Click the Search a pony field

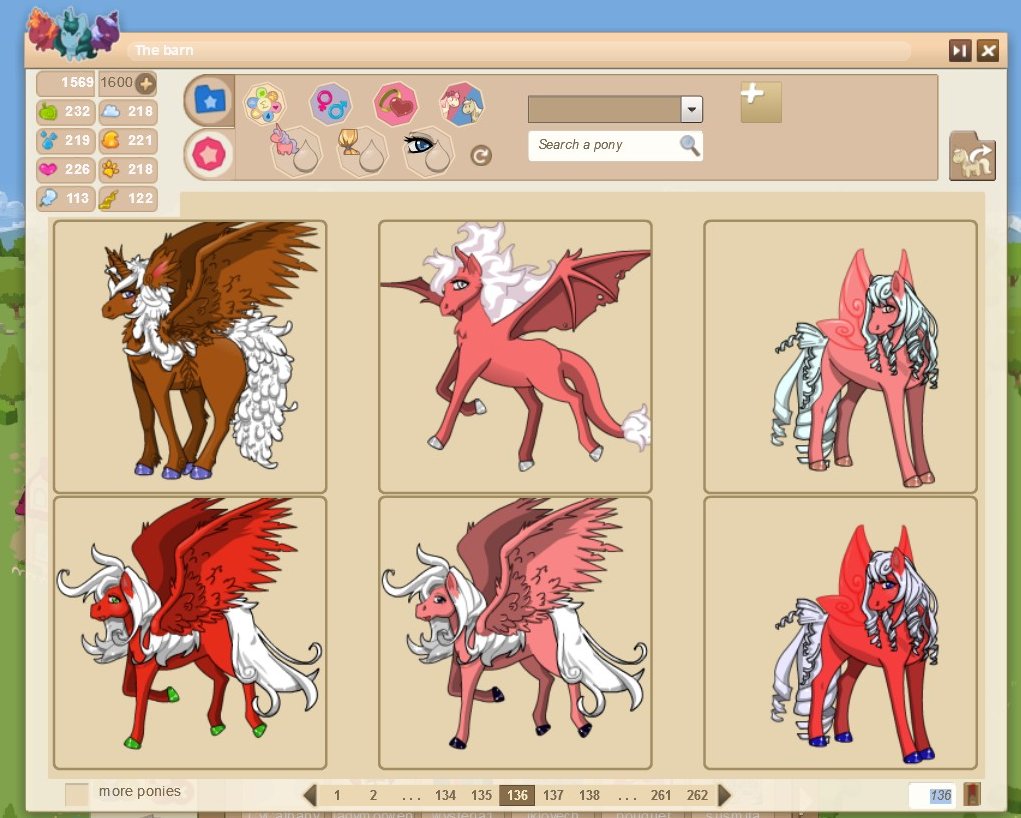click(x=615, y=145)
